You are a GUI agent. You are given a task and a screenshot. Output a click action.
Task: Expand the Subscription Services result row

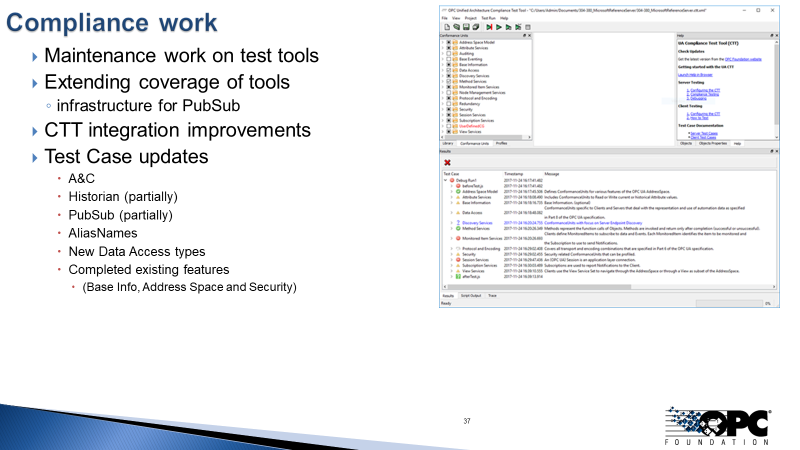pos(452,265)
